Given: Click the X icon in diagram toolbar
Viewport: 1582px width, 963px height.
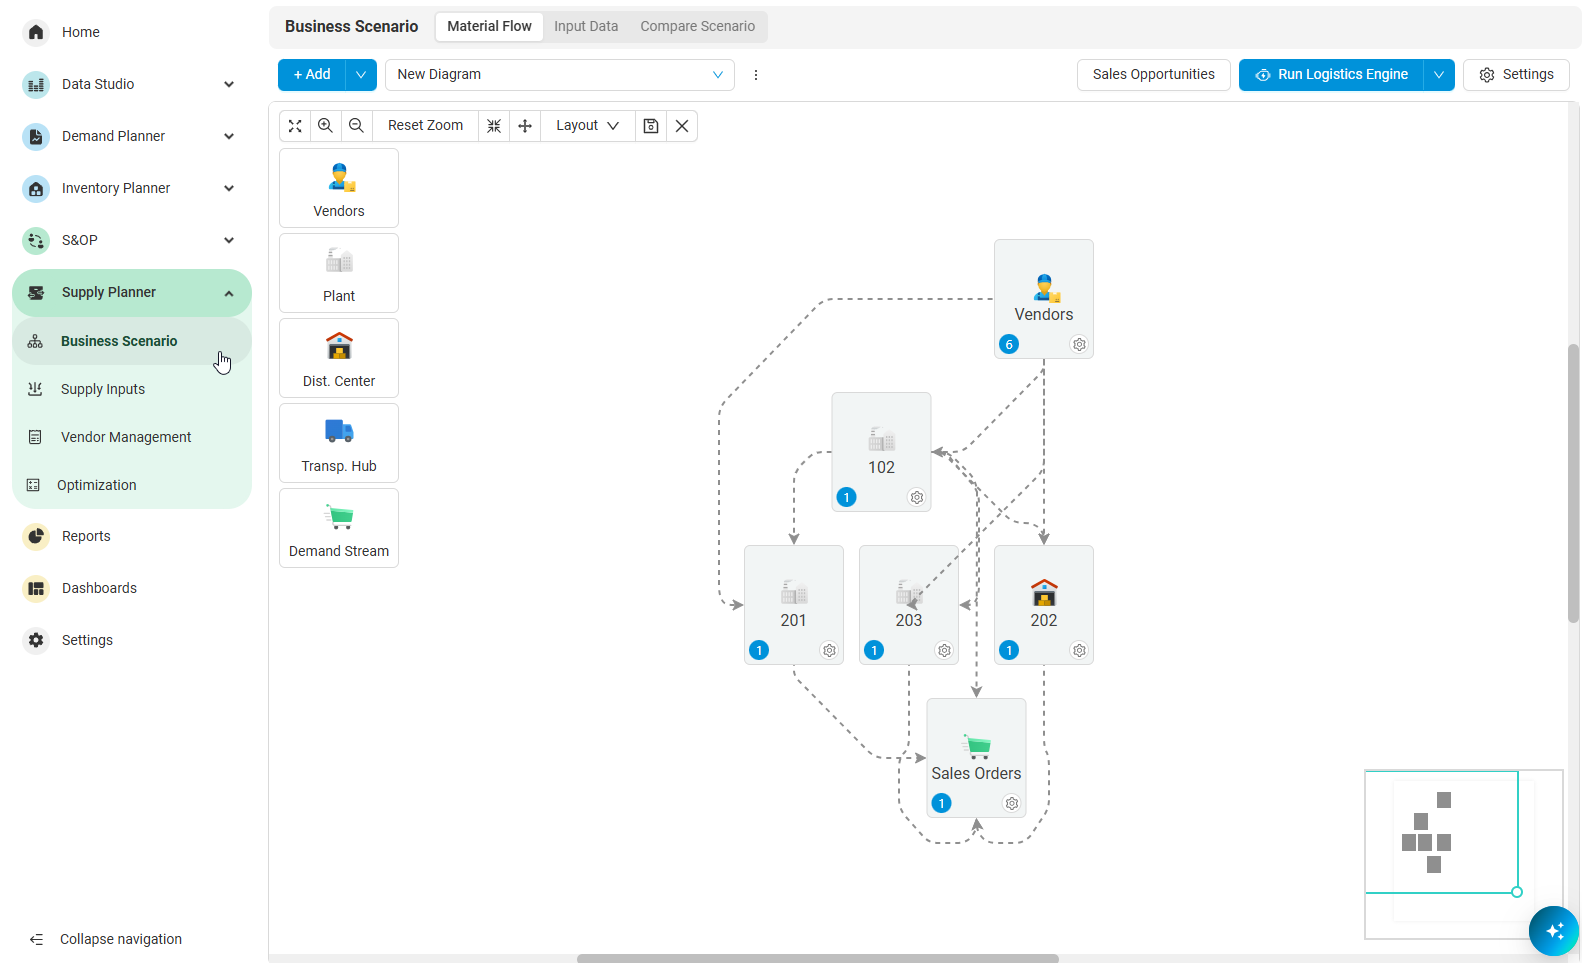Looking at the screenshot, I should click(682, 126).
